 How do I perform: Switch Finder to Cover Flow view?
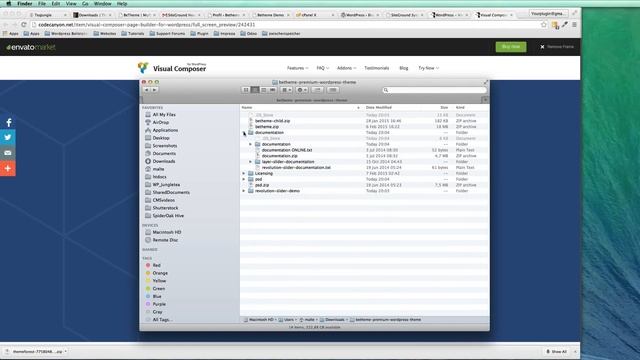click(x=273, y=90)
